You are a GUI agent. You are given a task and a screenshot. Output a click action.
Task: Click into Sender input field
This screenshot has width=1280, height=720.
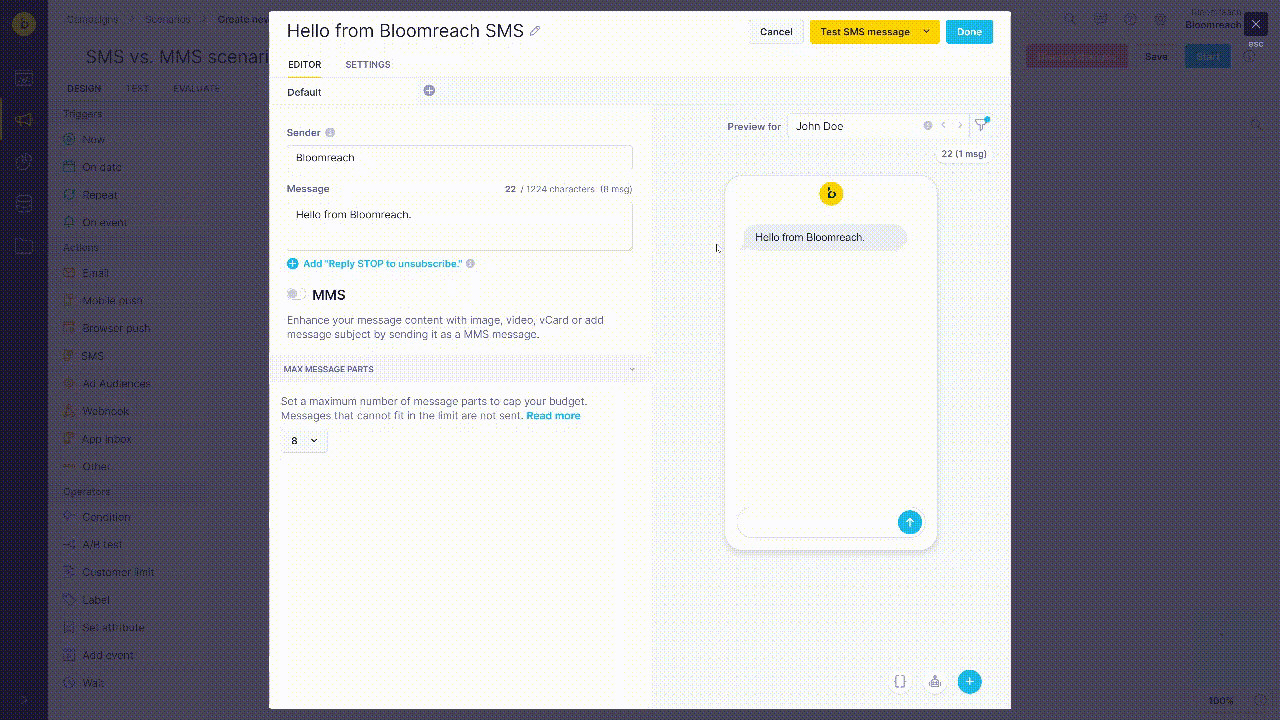coord(459,157)
